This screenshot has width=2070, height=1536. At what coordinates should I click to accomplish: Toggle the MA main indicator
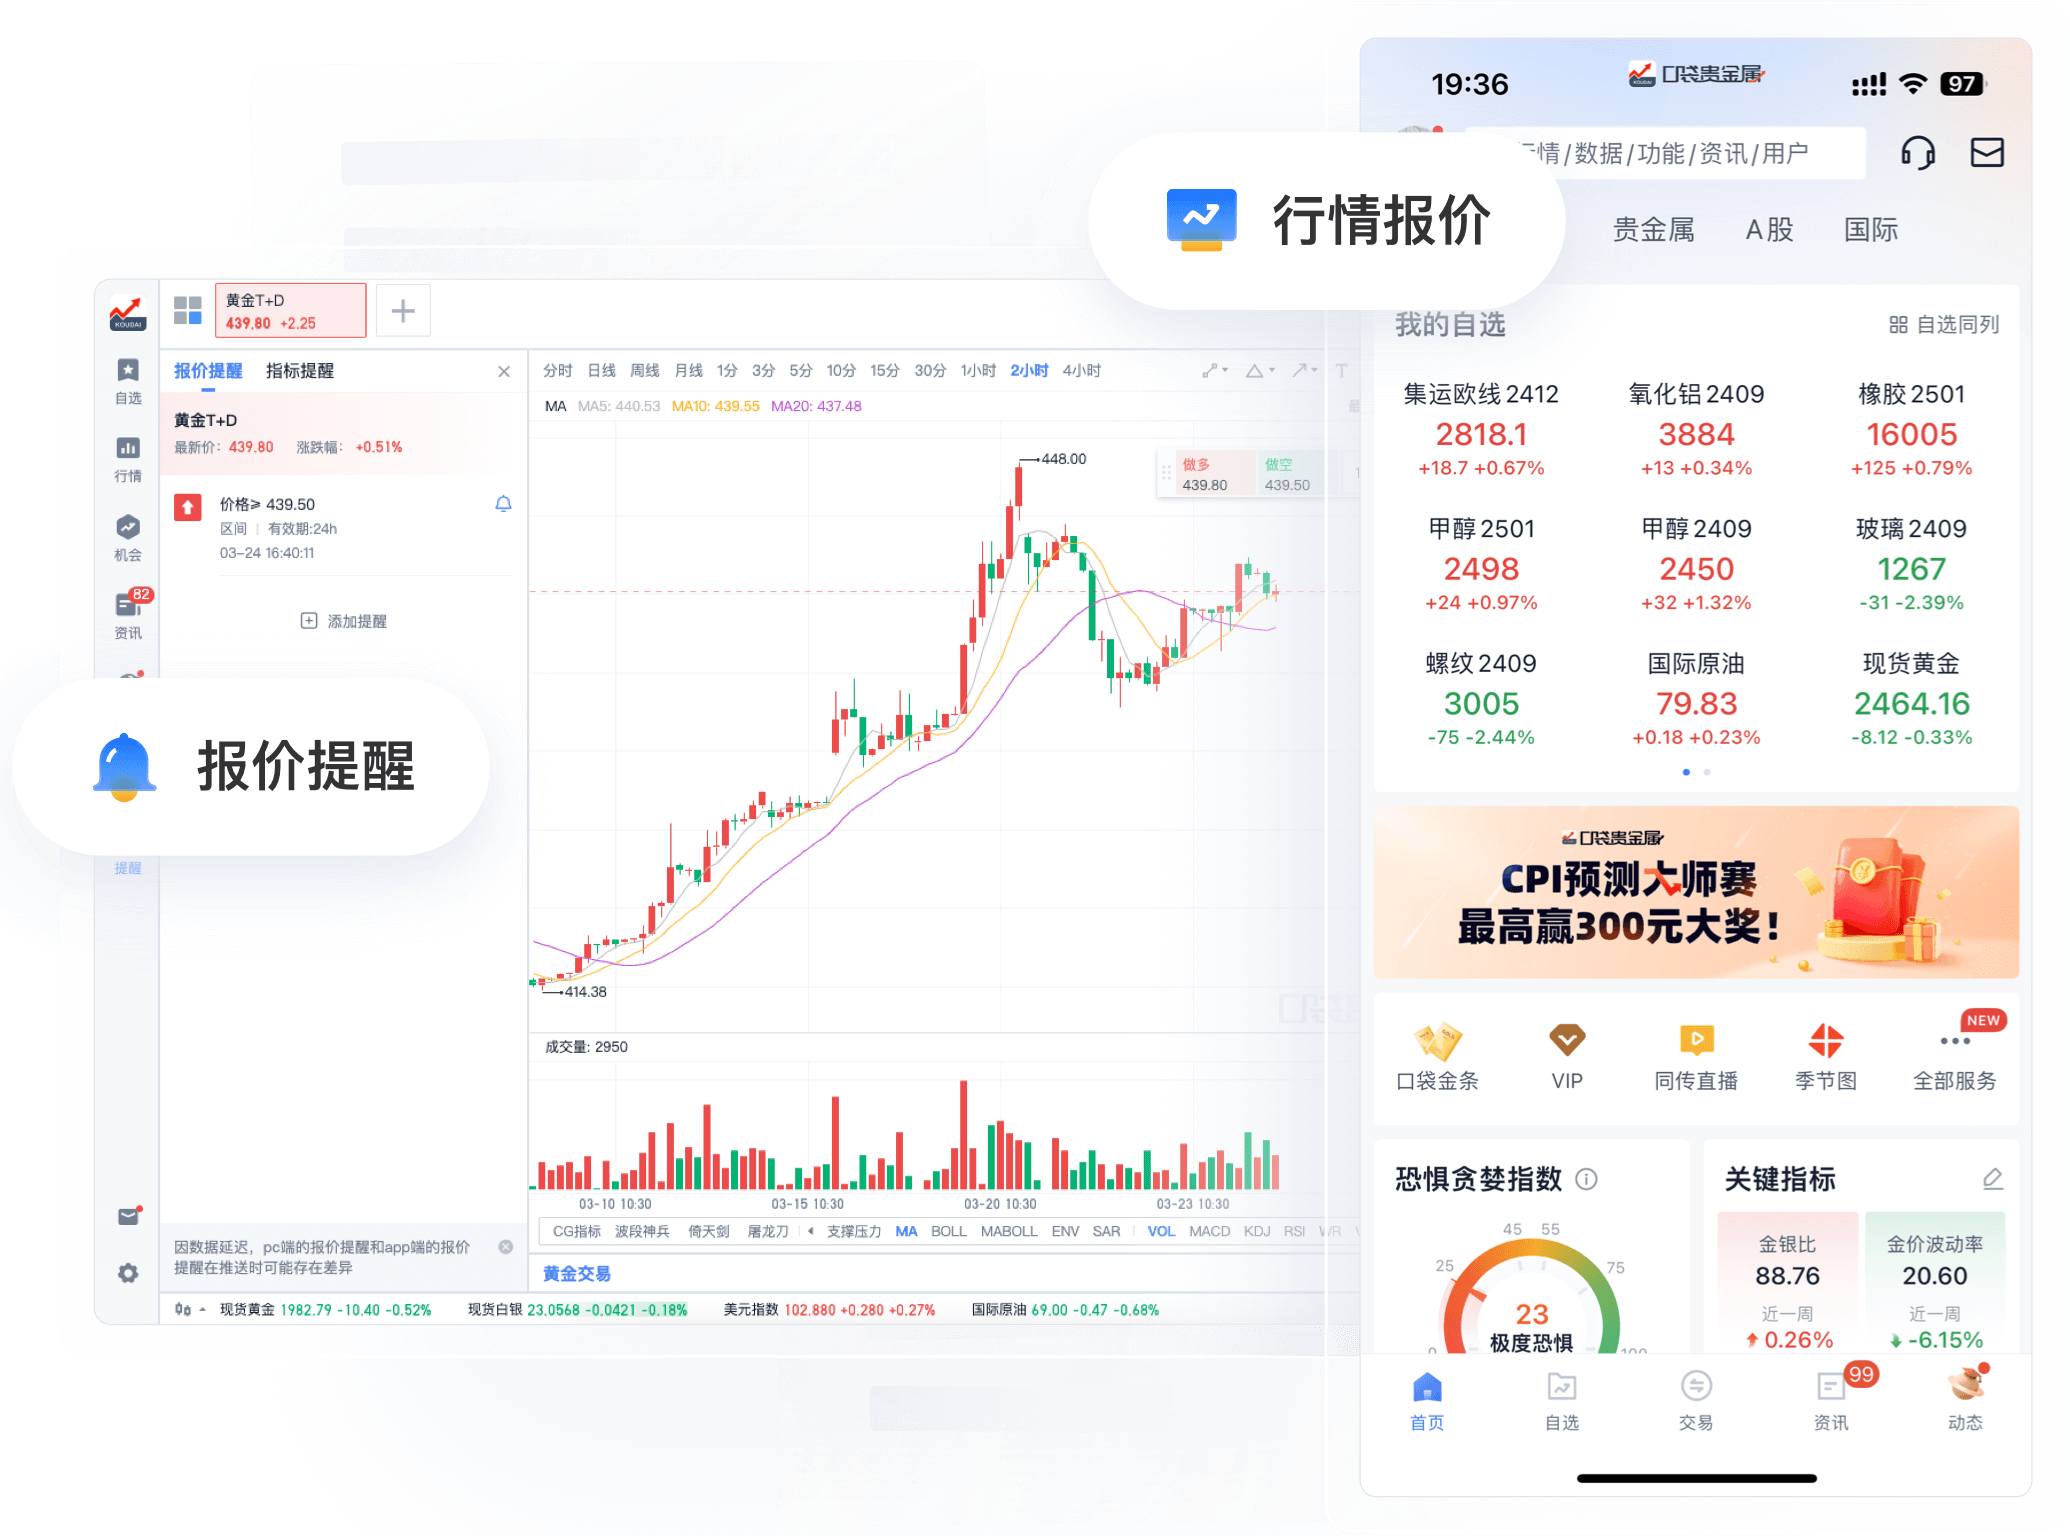906,1231
